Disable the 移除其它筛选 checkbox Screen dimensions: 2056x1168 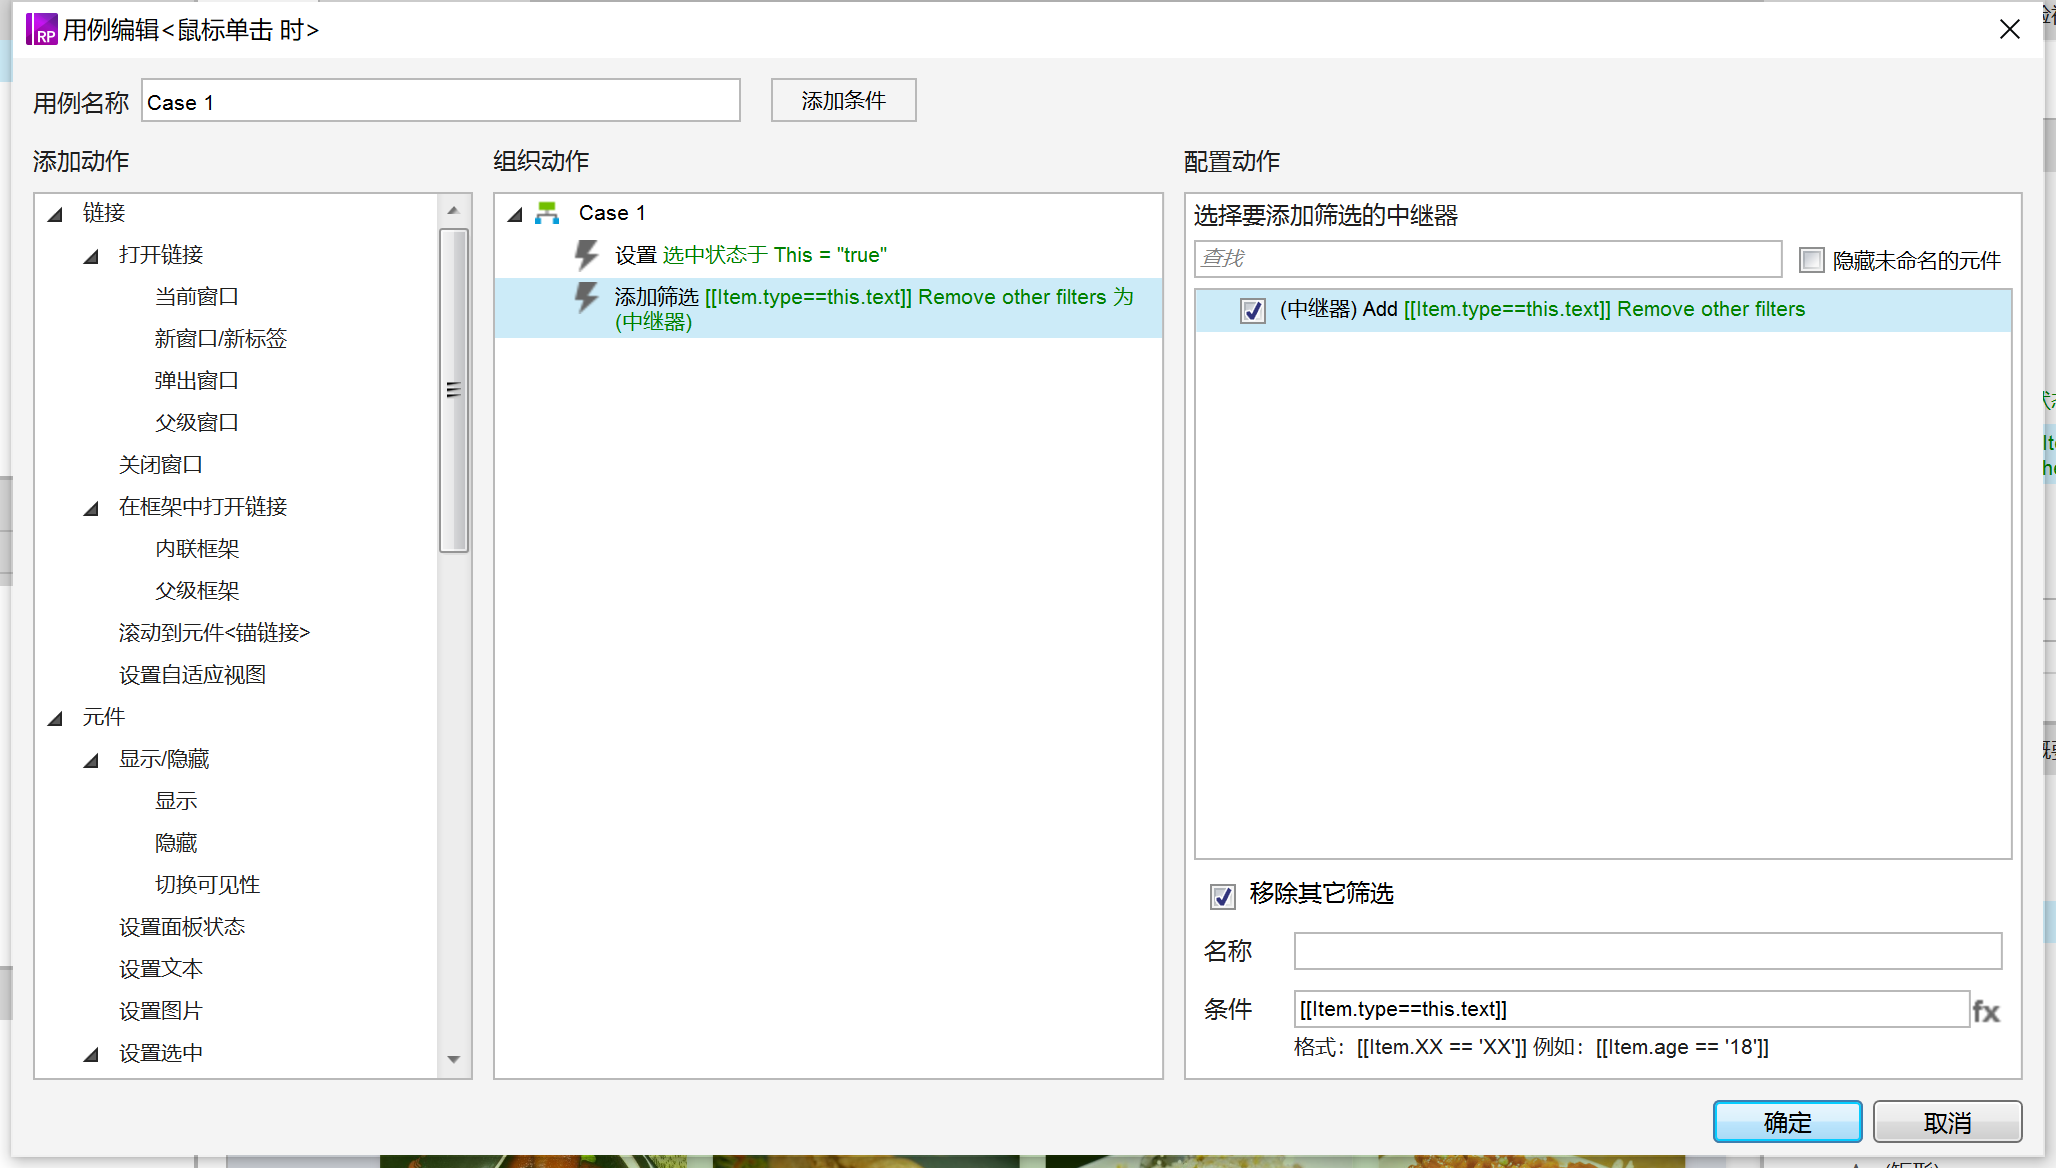pos(1223,895)
